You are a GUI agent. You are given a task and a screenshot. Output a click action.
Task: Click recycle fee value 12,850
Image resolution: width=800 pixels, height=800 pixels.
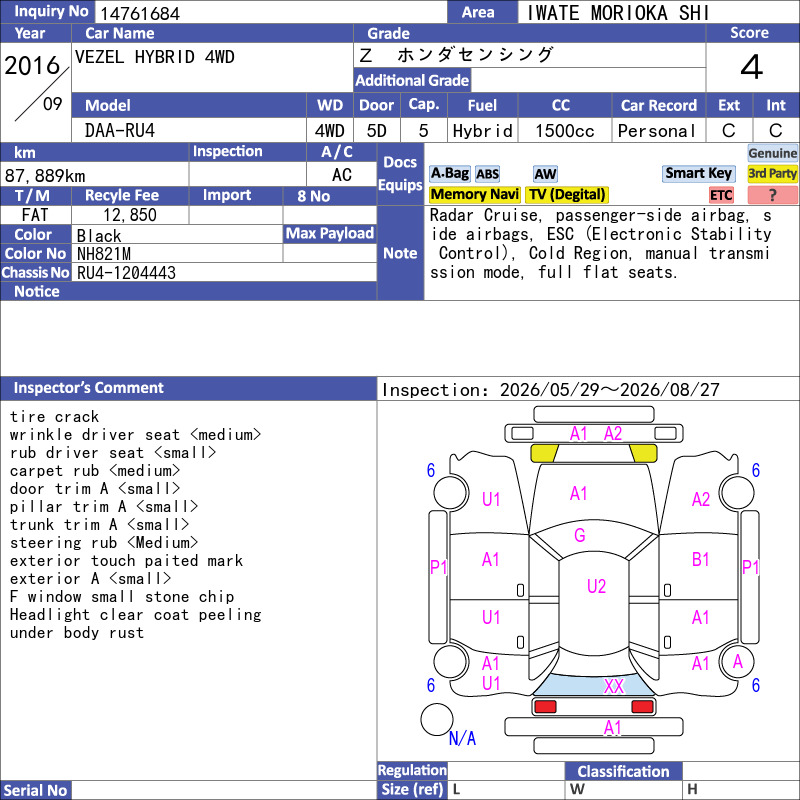130,215
